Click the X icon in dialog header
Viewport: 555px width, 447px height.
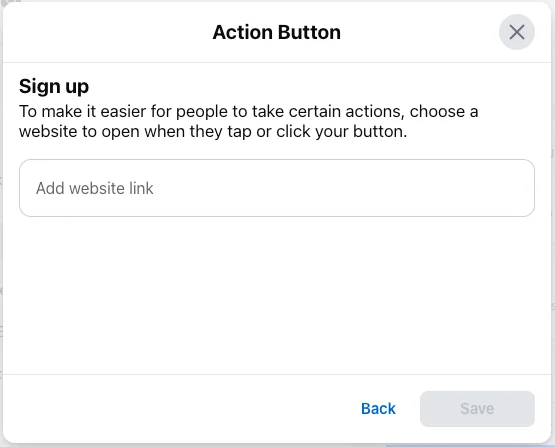516,32
